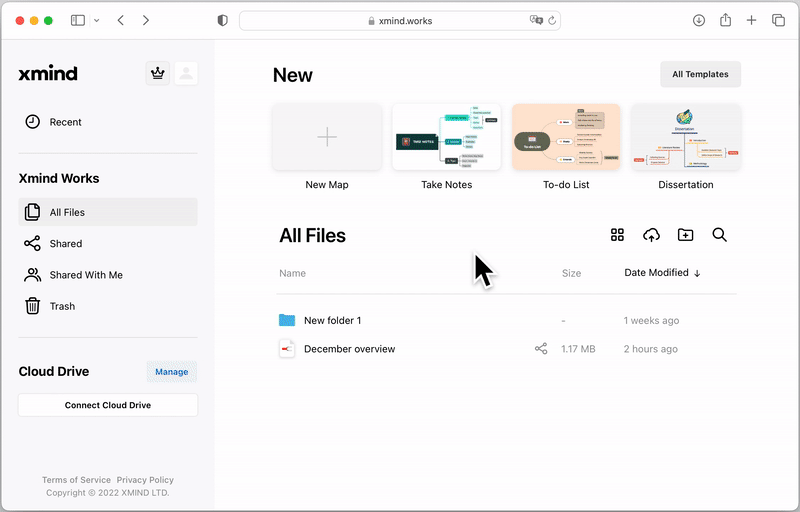This screenshot has width=800, height=512.
Task: Click Connect Cloud Drive button
Action: pyautogui.click(x=108, y=405)
